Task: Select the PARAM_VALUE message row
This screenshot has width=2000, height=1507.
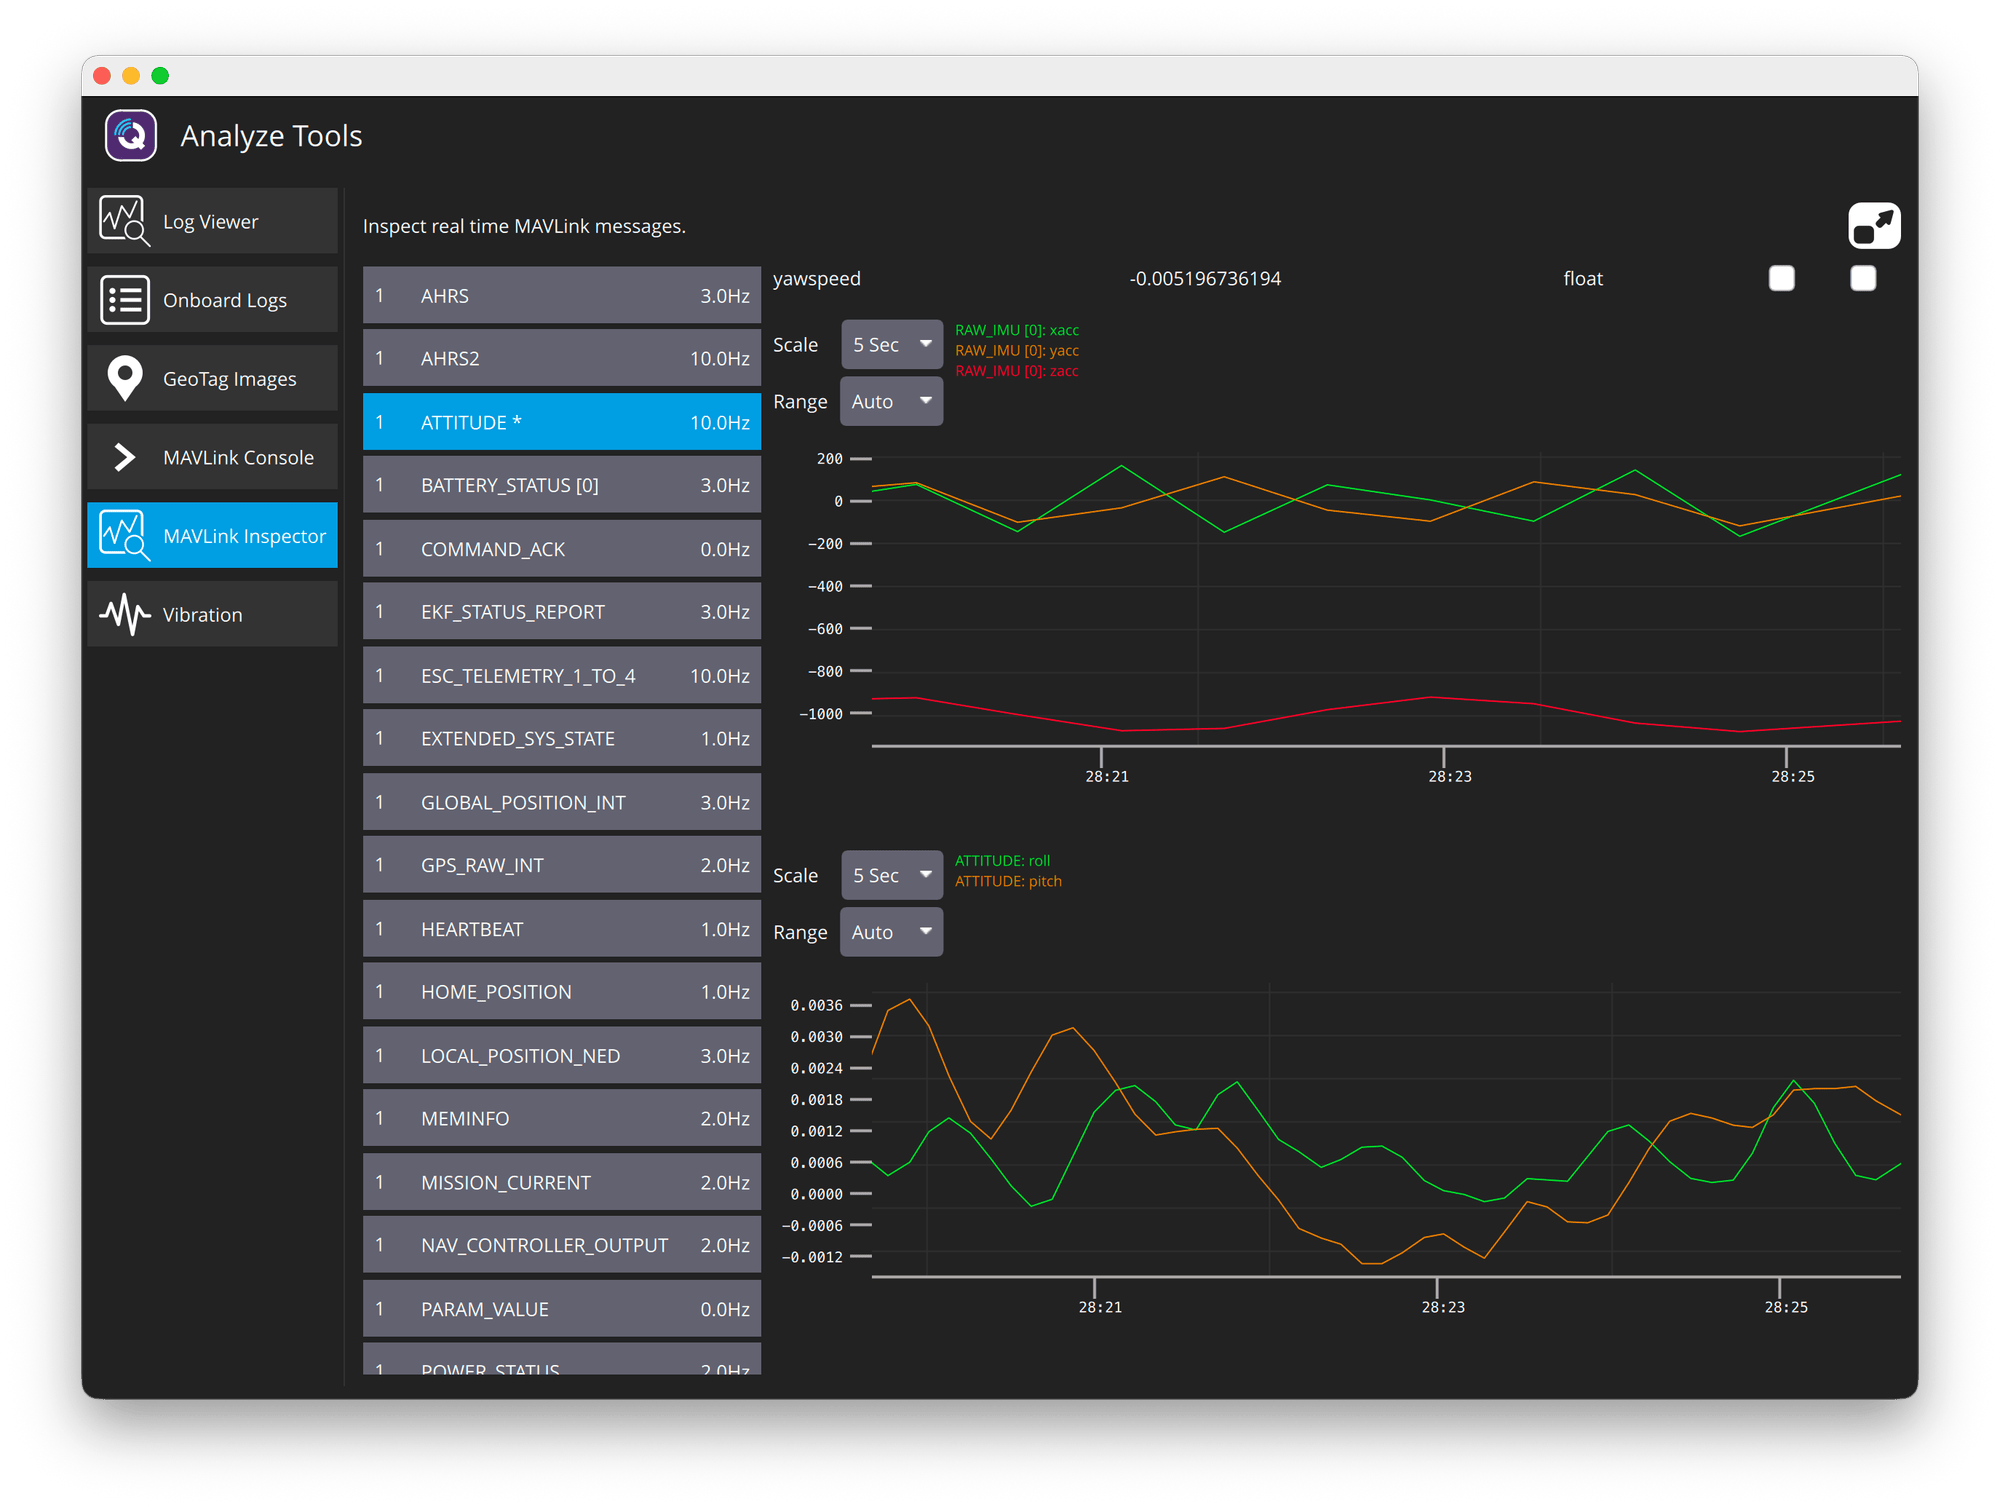Action: pos(561,1308)
